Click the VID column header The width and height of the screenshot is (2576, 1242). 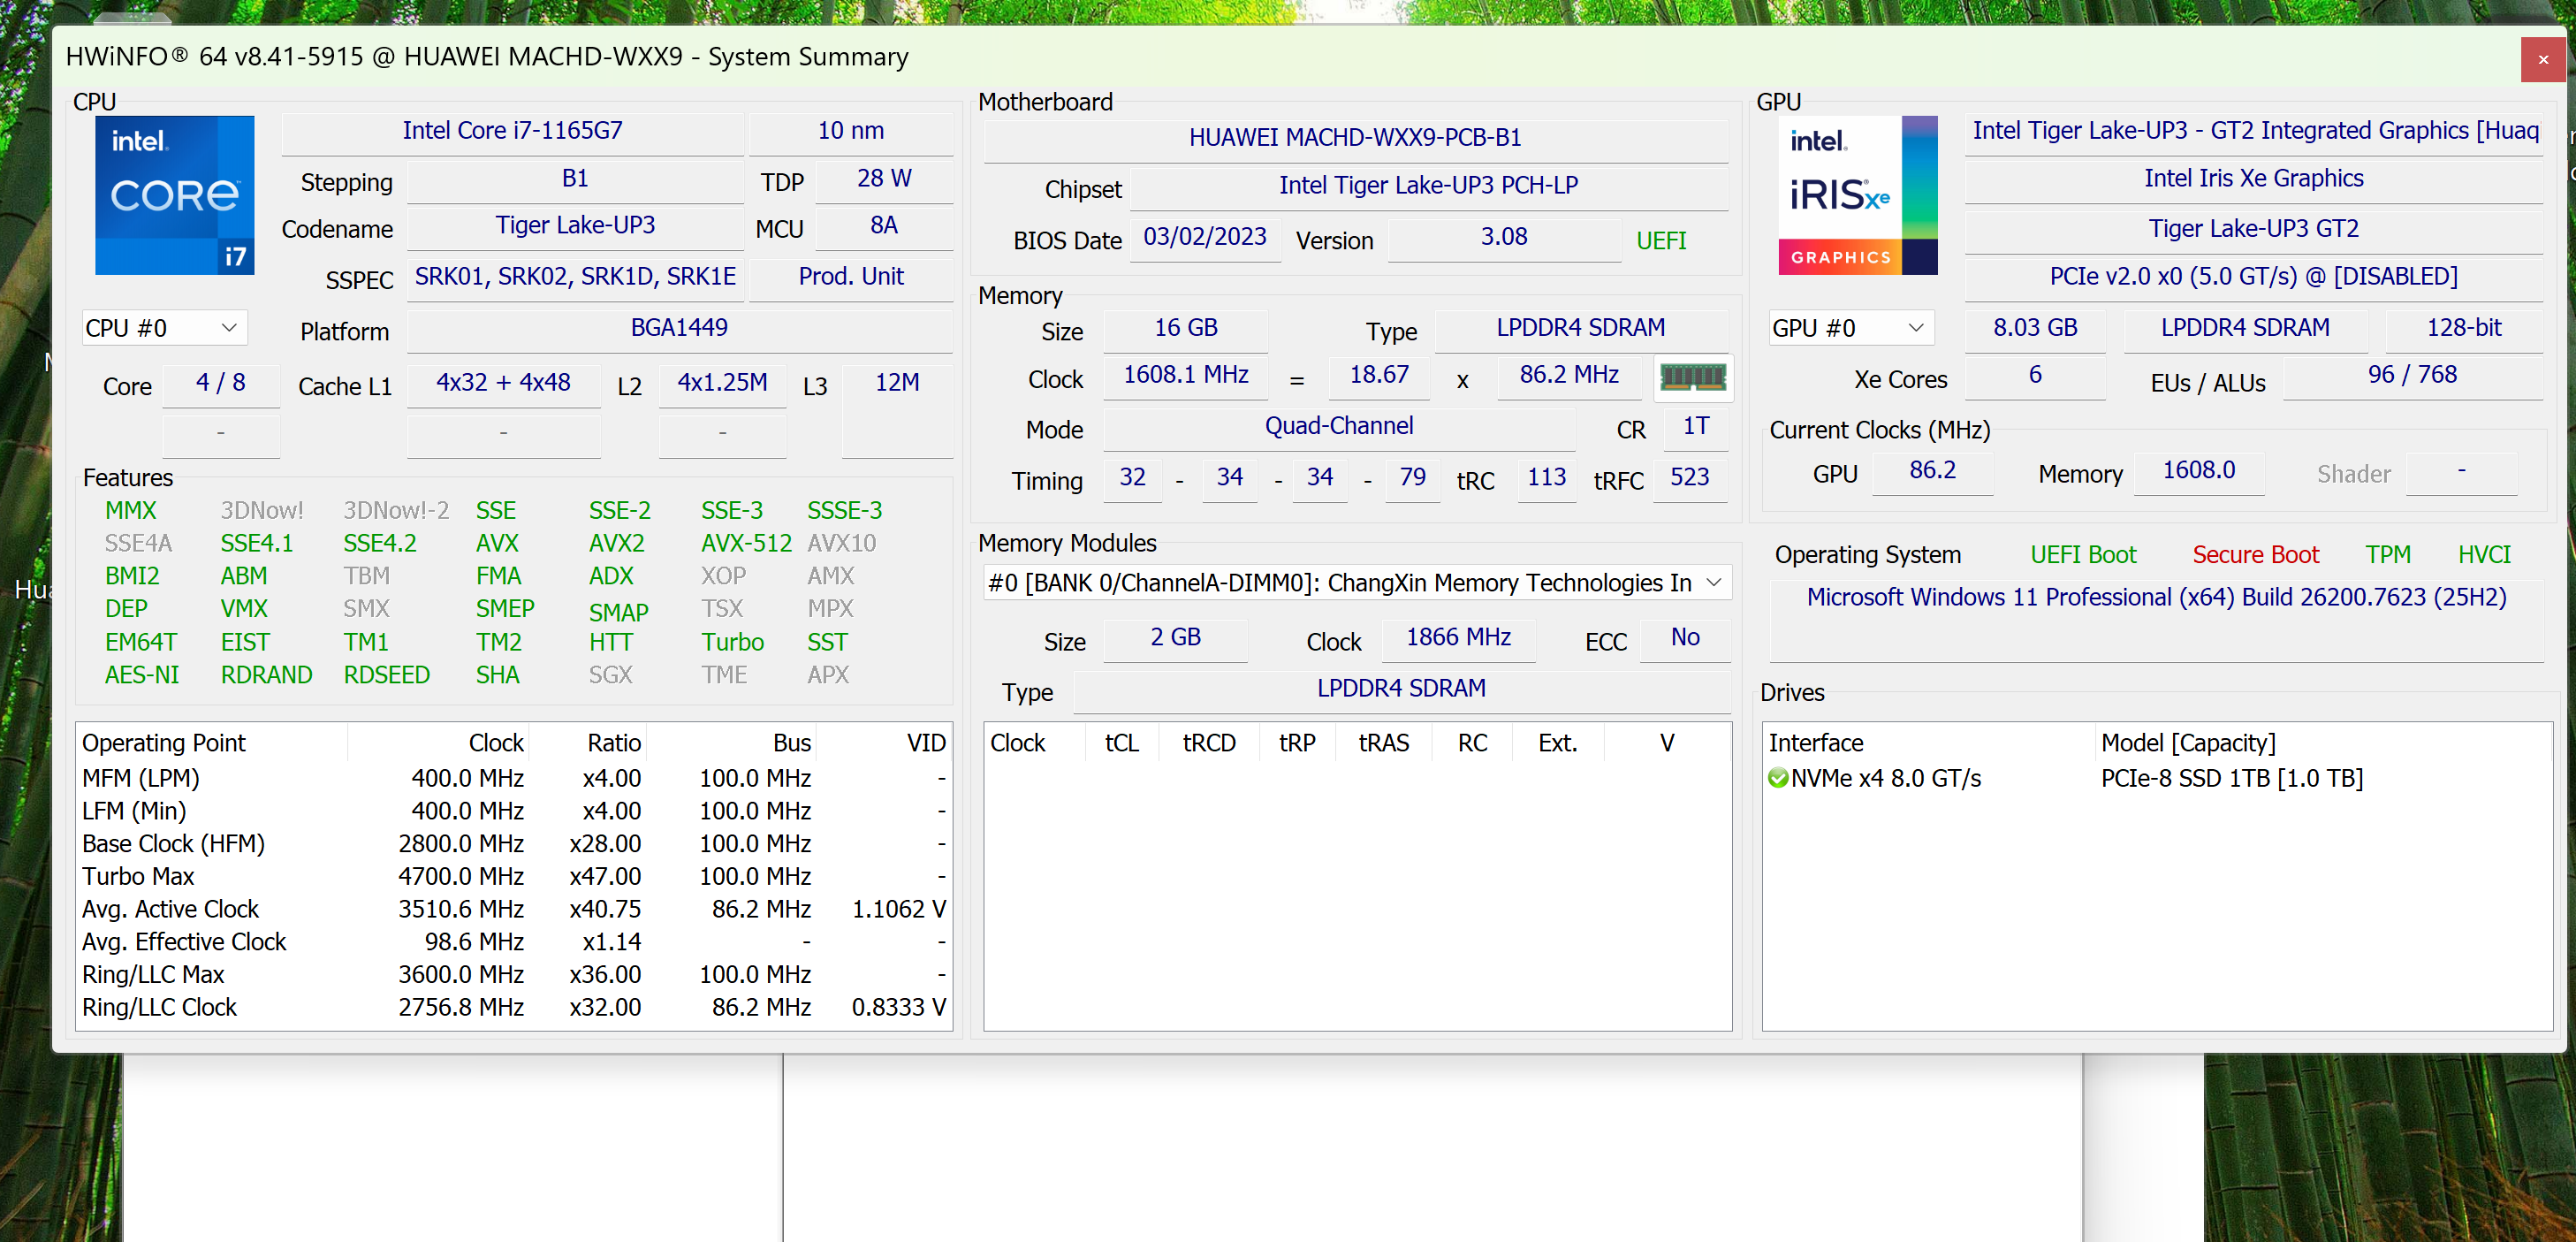[x=883, y=743]
